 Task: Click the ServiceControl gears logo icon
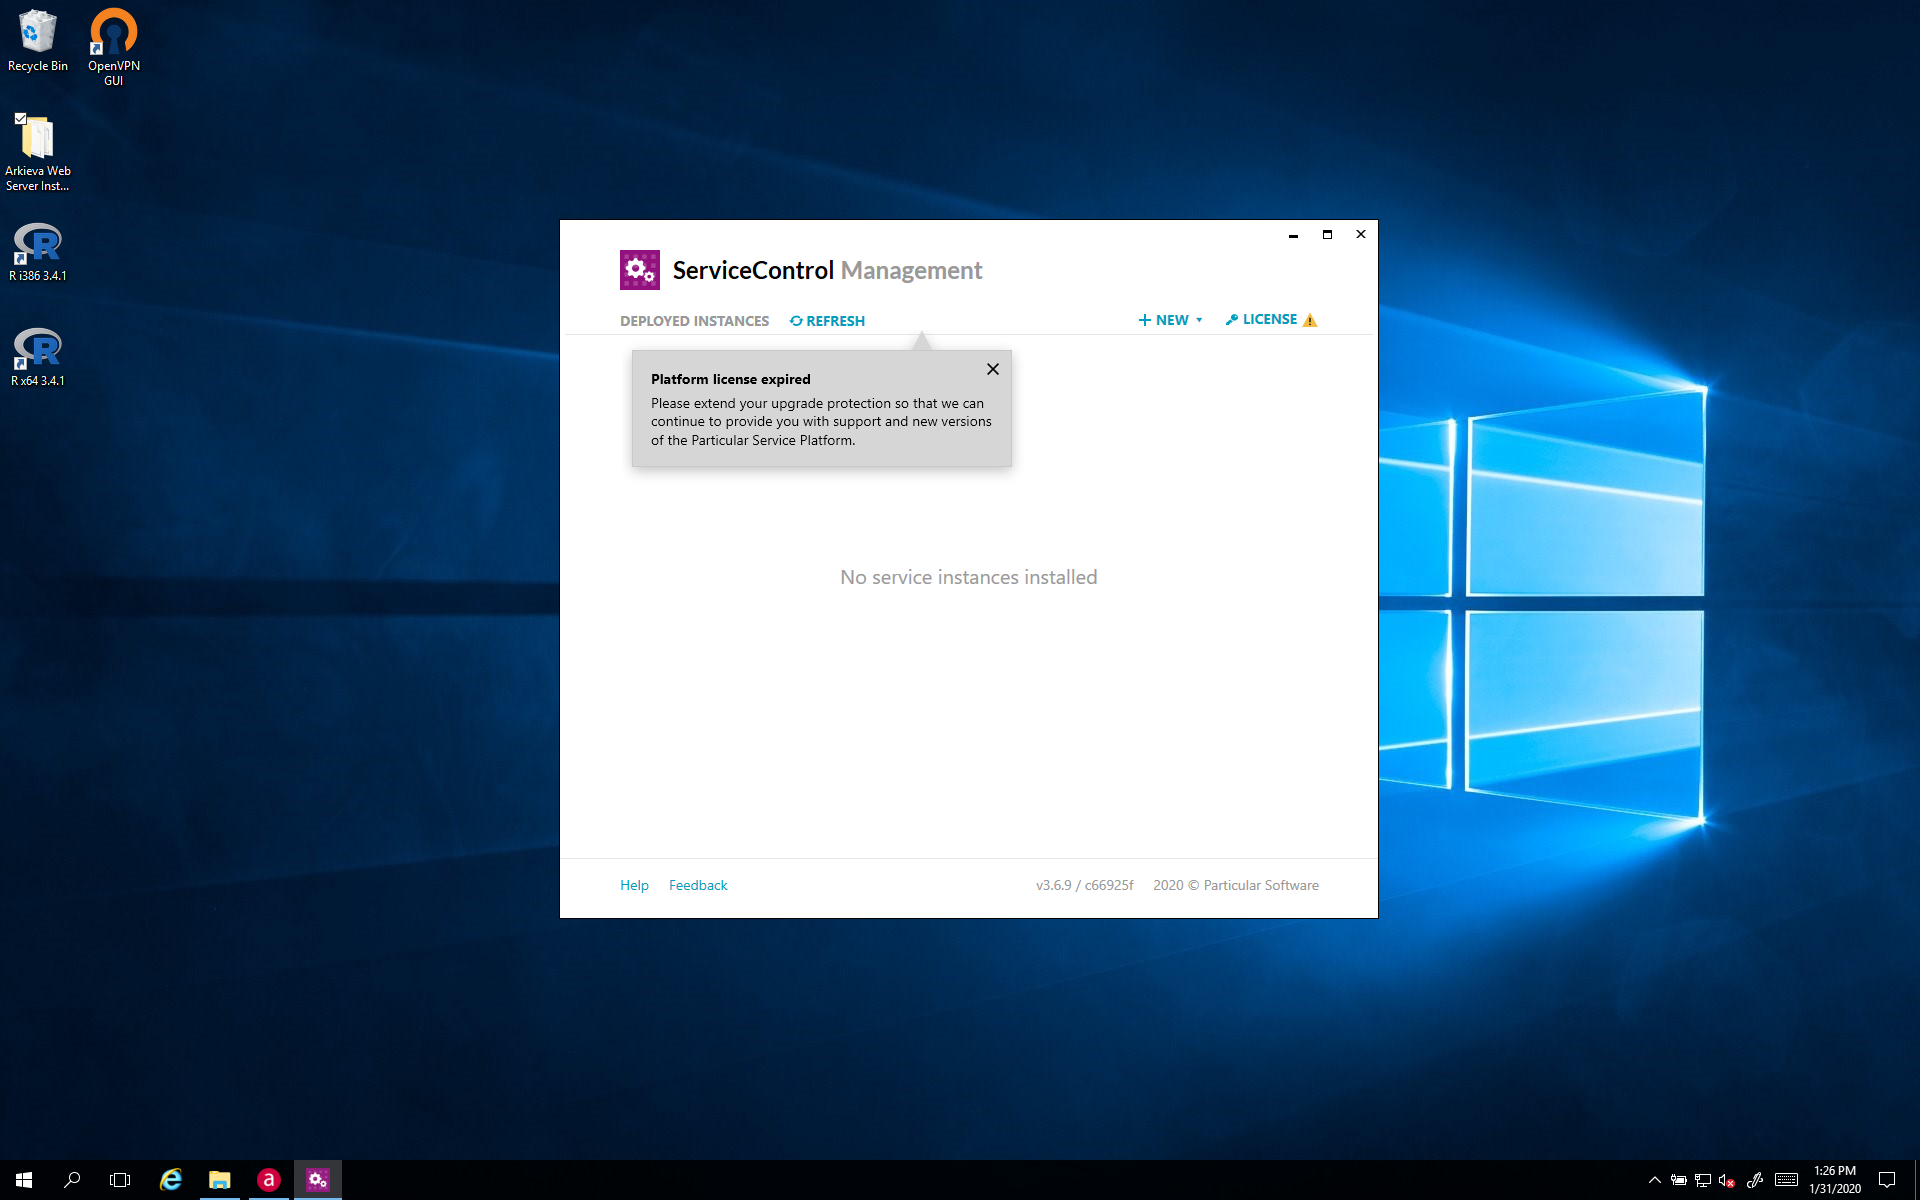pos(639,270)
